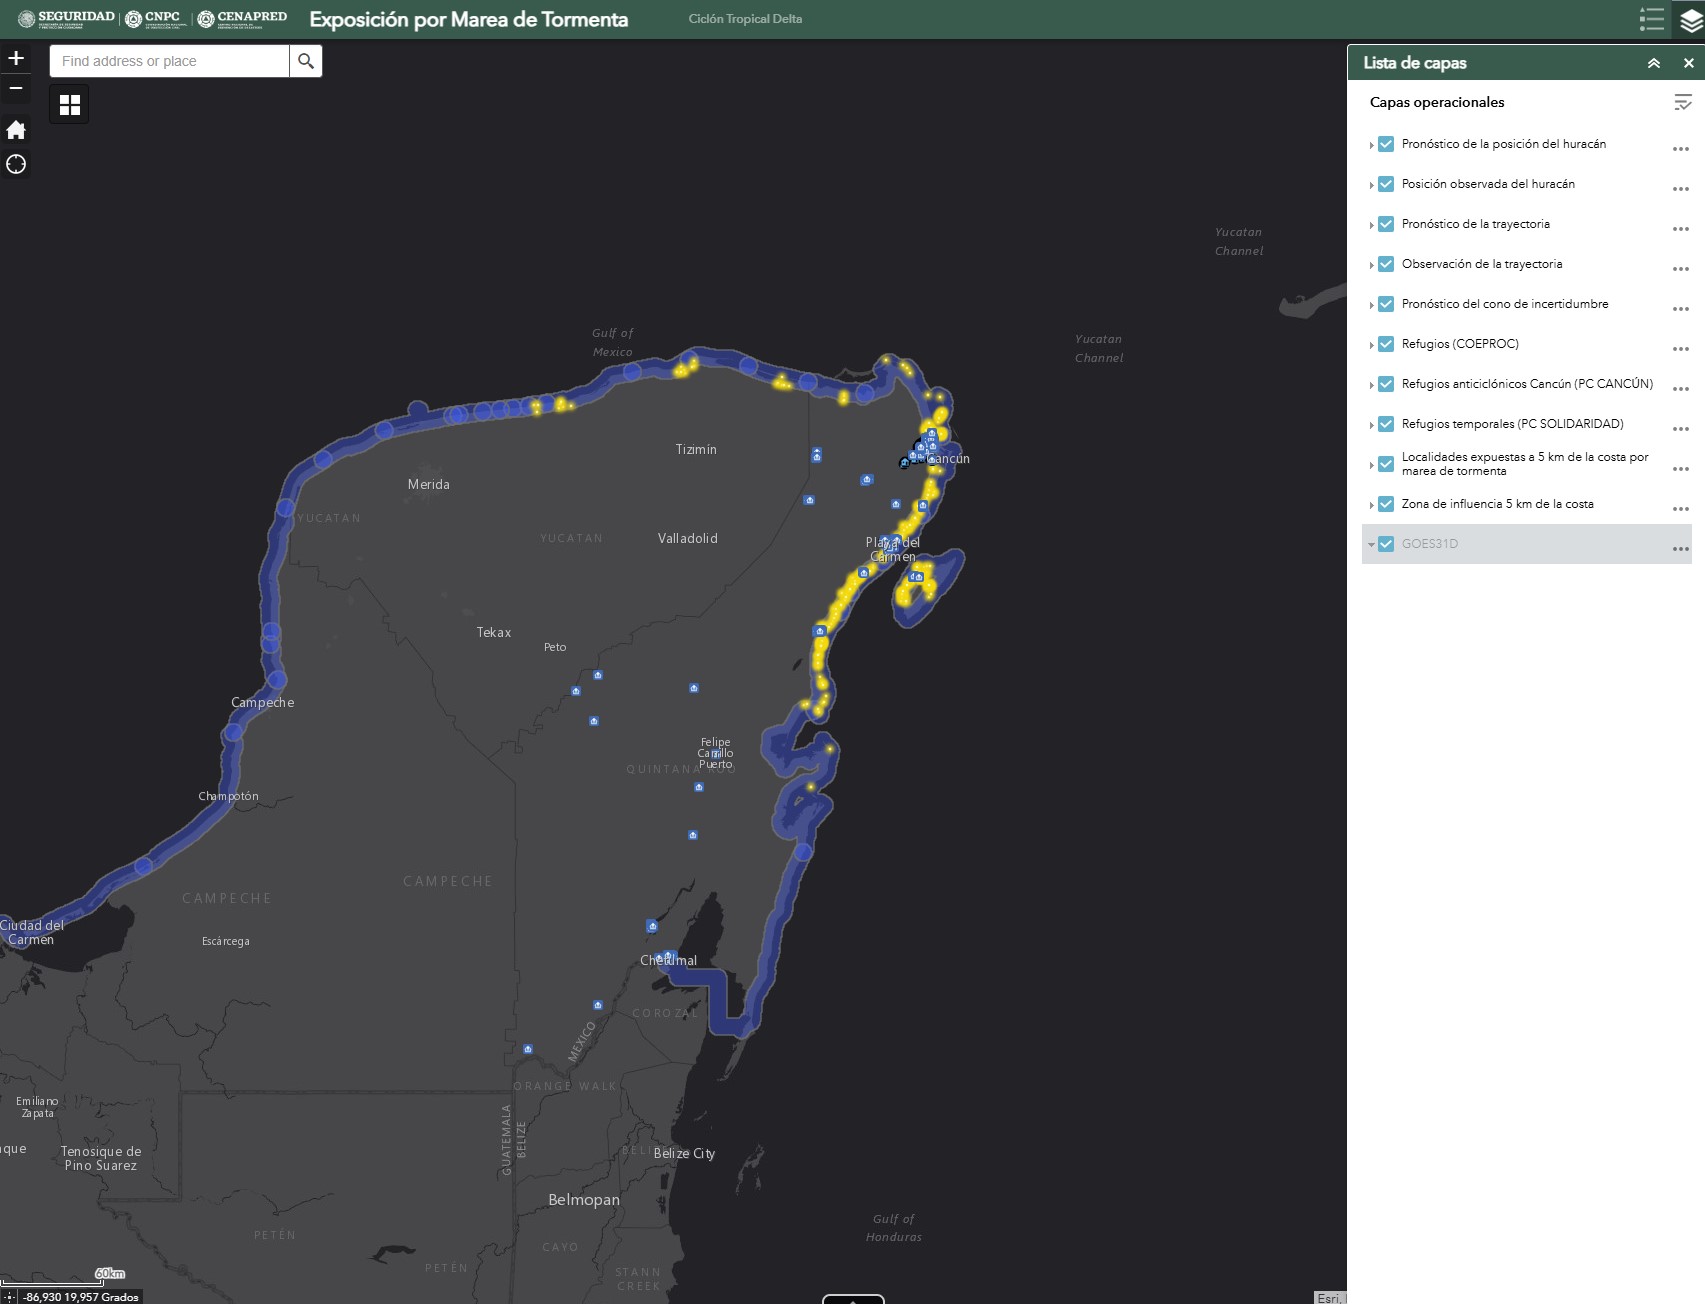Expand Refugios (COEPROC) legend
Screen dimensions: 1705x1304
[1371, 345]
